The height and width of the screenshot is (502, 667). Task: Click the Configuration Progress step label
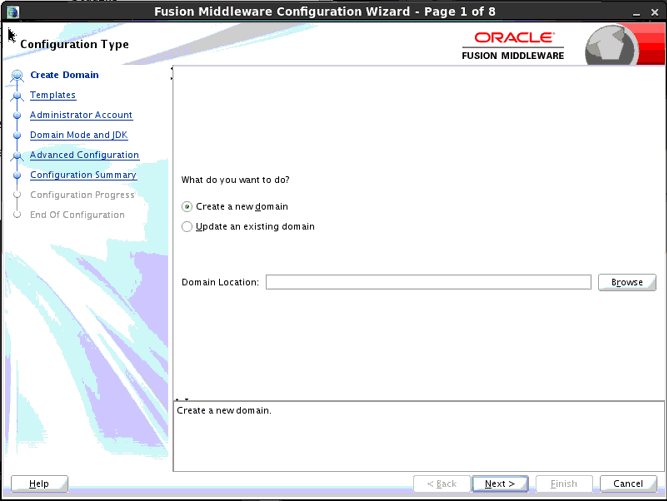tap(82, 195)
